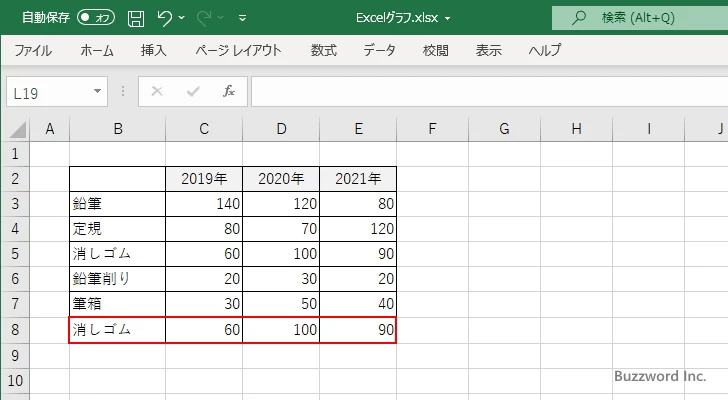
Task: Open the ヘルプ tab
Action: (x=545, y=50)
